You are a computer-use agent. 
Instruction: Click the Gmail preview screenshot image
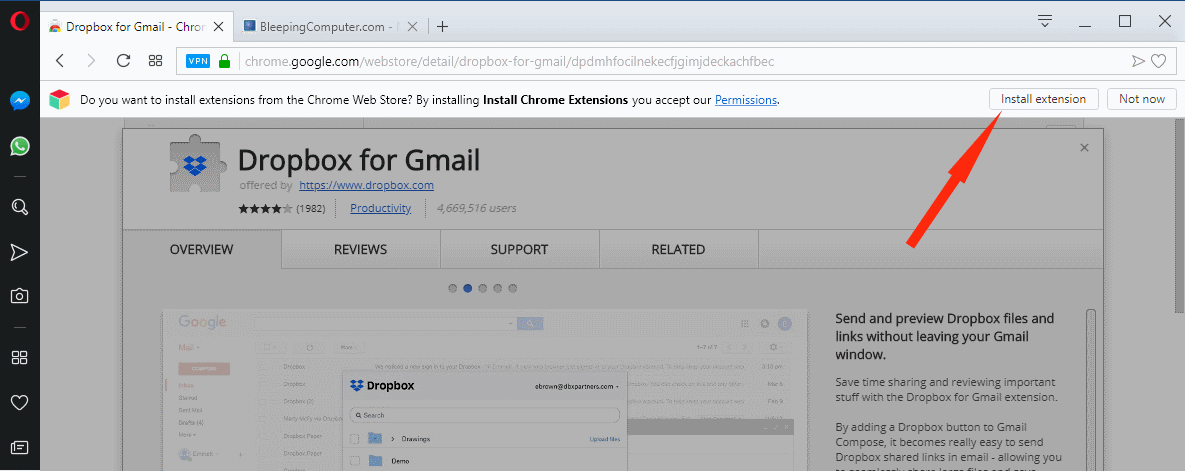485,389
